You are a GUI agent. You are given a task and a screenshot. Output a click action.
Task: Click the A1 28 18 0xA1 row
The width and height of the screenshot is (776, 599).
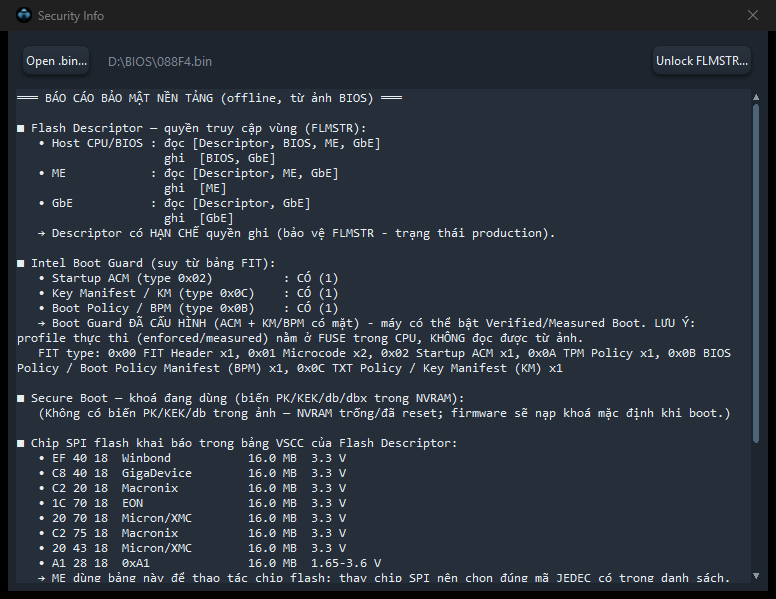point(210,563)
